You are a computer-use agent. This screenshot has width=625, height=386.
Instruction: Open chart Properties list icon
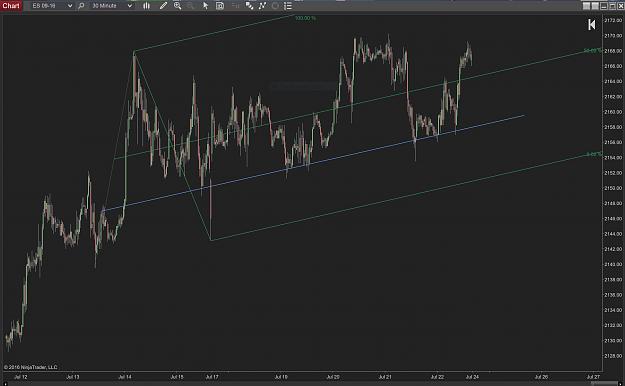[x=288, y=6]
